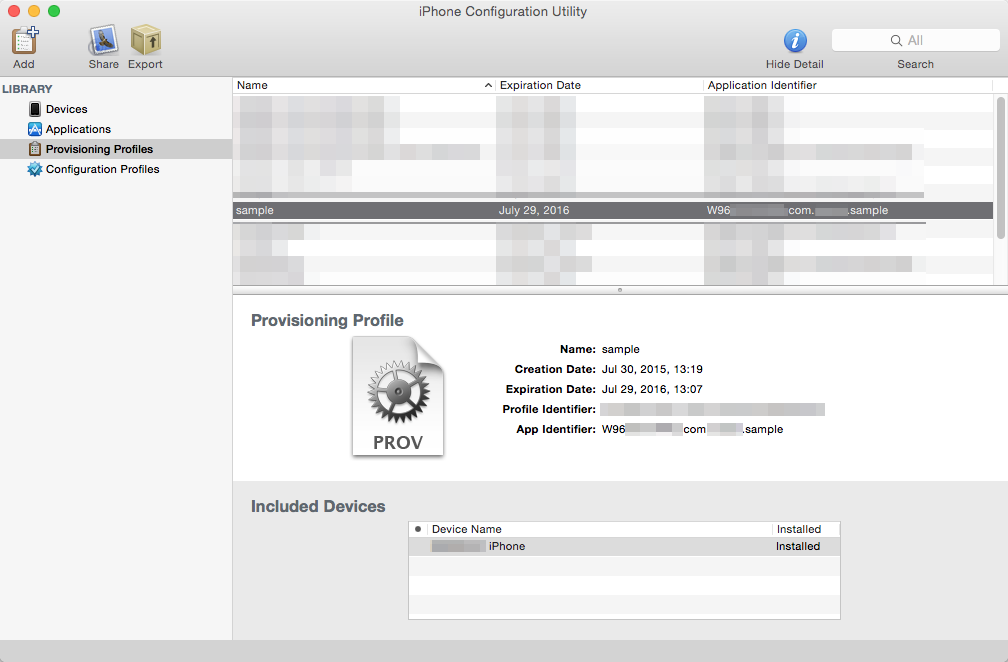Viewport: 1008px width, 662px height.
Task: Select the iPhone device row
Action: pos(624,546)
